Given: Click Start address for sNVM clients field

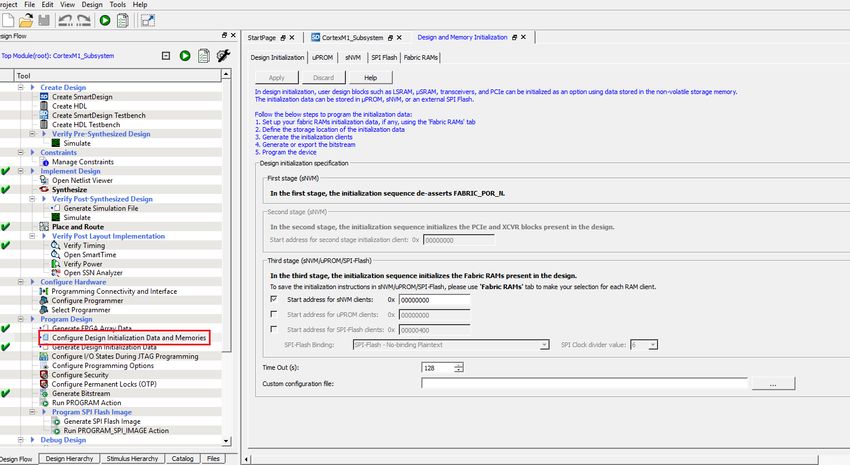Looking at the screenshot, I should point(434,300).
